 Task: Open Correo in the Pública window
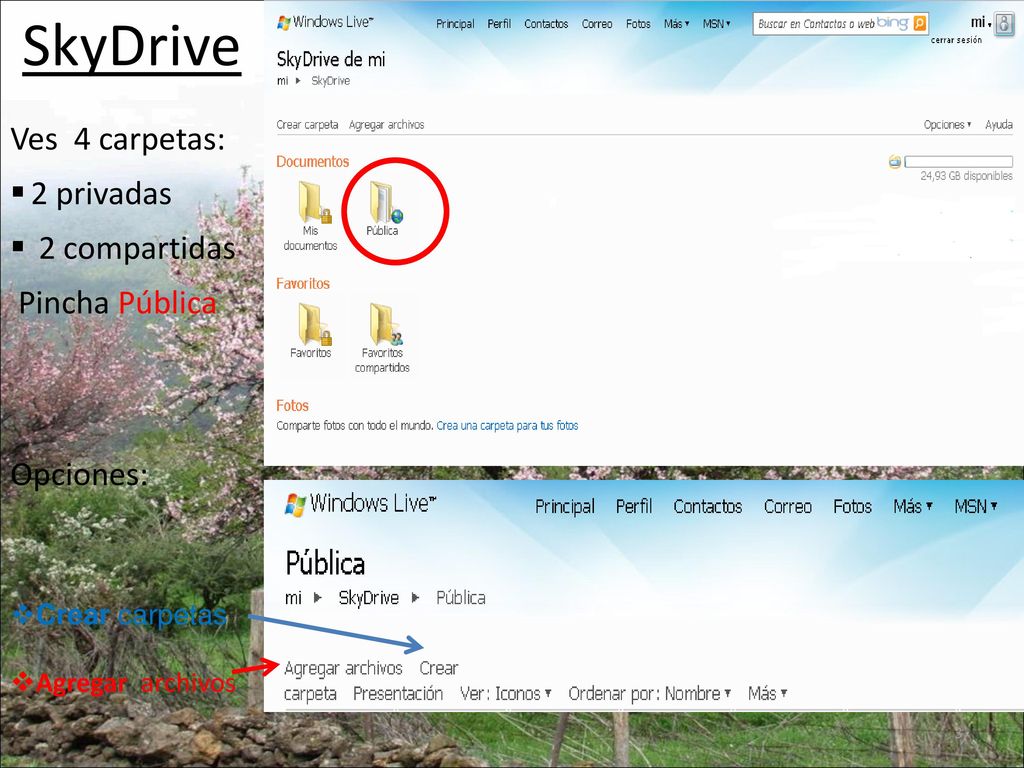click(788, 506)
